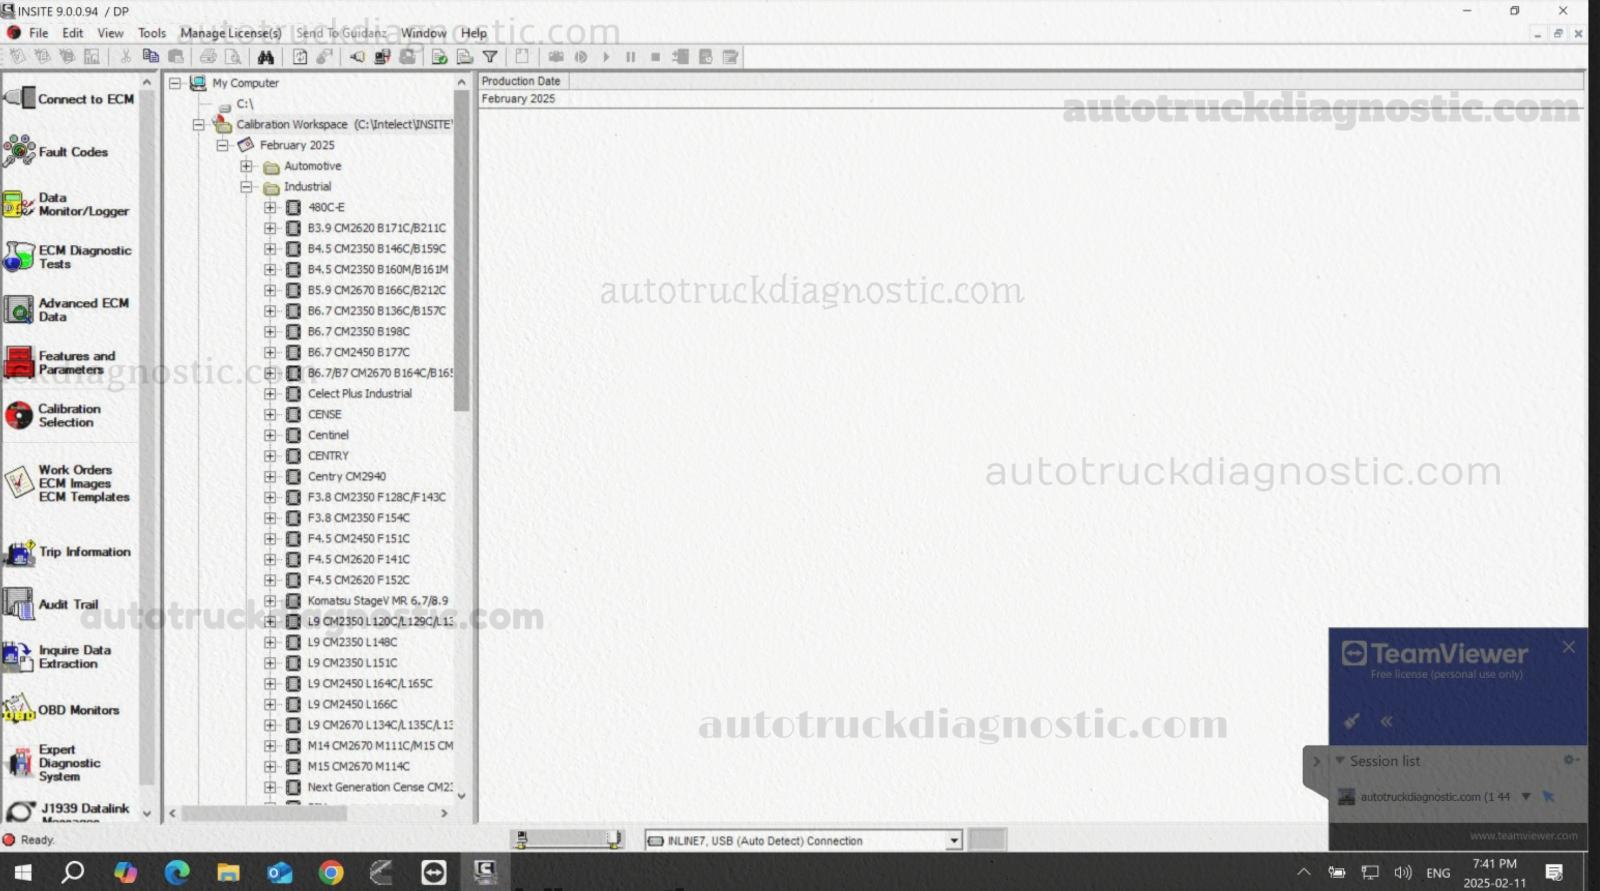
Task: Open Connect to ECM in sidebar
Action: (70, 99)
